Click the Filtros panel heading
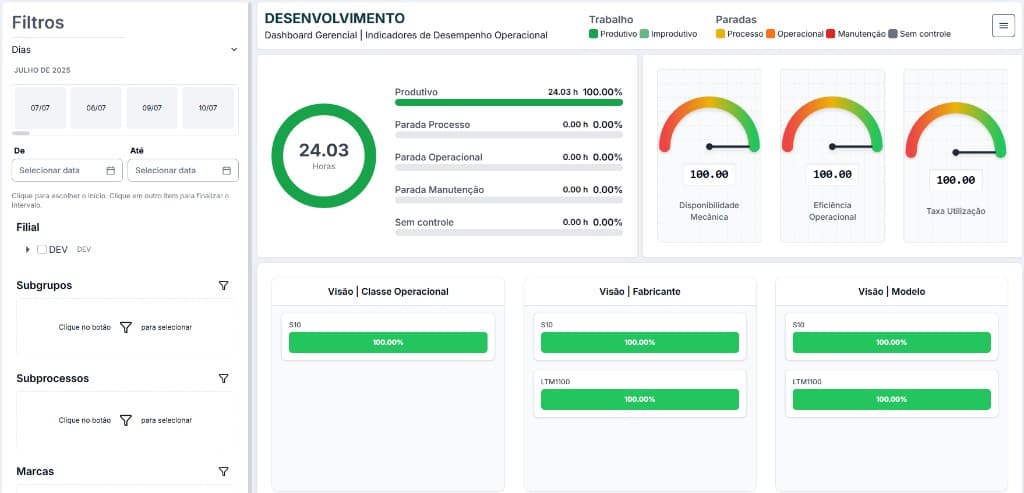This screenshot has width=1024, height=493. 38,23
